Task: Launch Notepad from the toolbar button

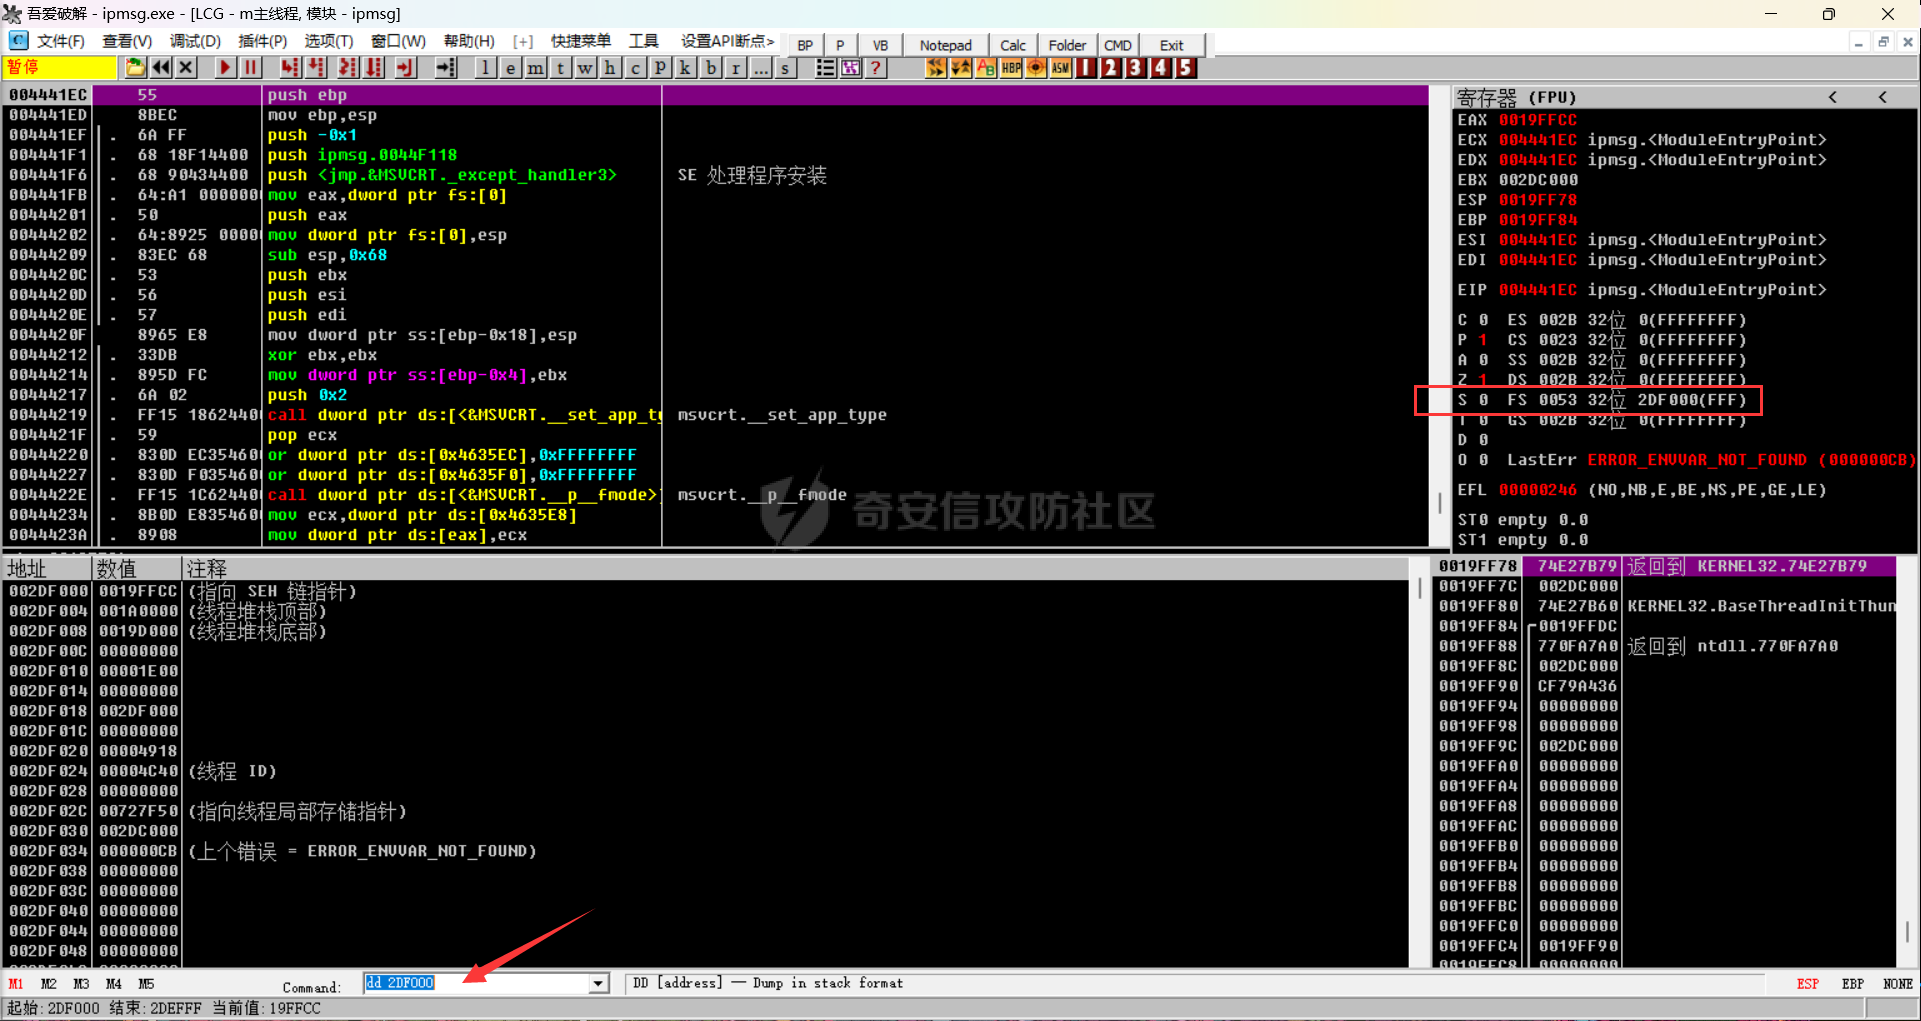Action: coord(945,45)
